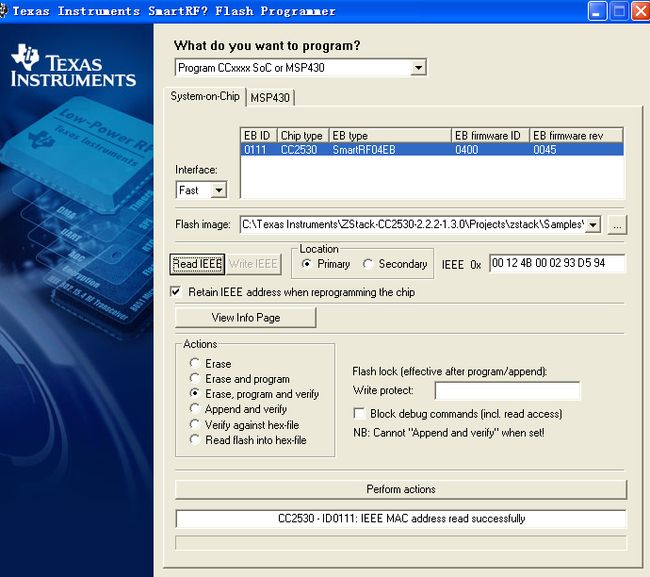This screenshot has width=650, height=577.
Task: Click the Perform actions button
Action: (401, 490)
